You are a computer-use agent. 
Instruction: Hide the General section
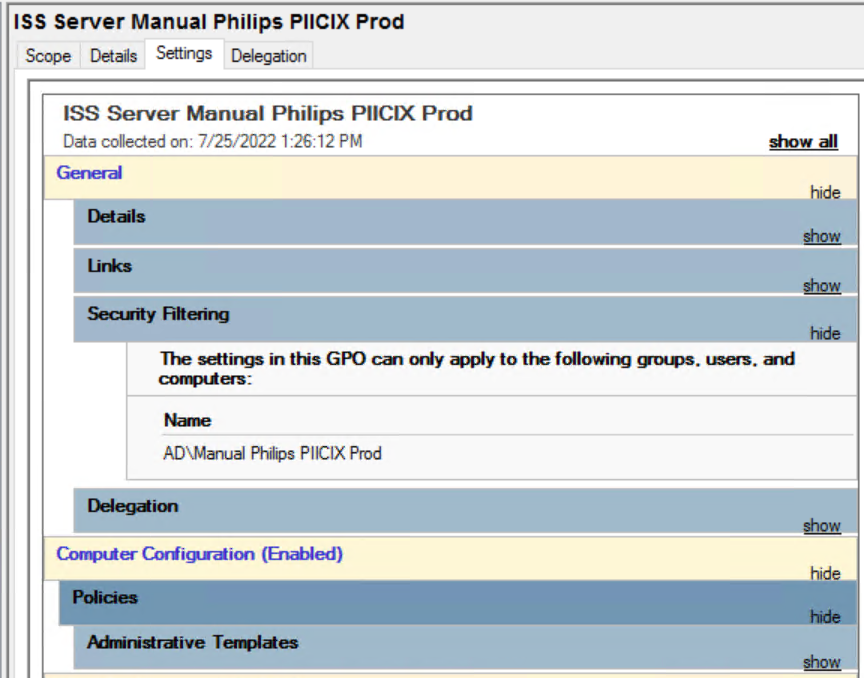pos(825,192)
